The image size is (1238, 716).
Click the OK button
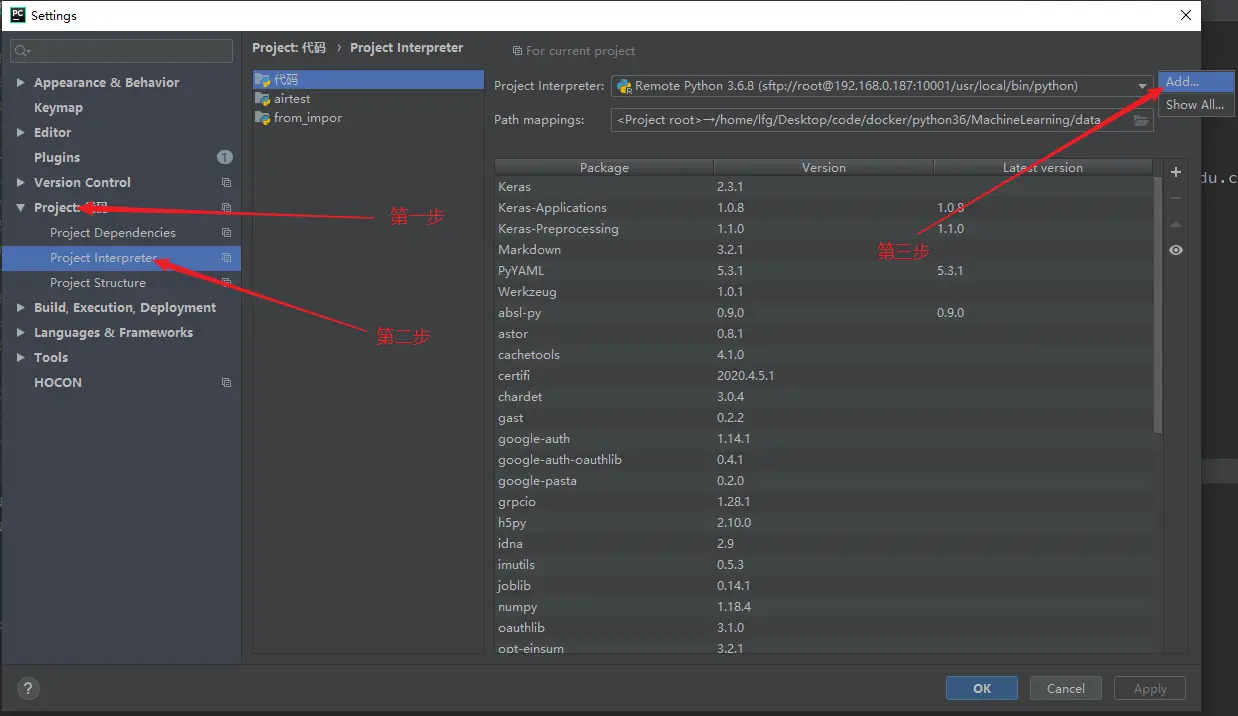pos(982,688)
